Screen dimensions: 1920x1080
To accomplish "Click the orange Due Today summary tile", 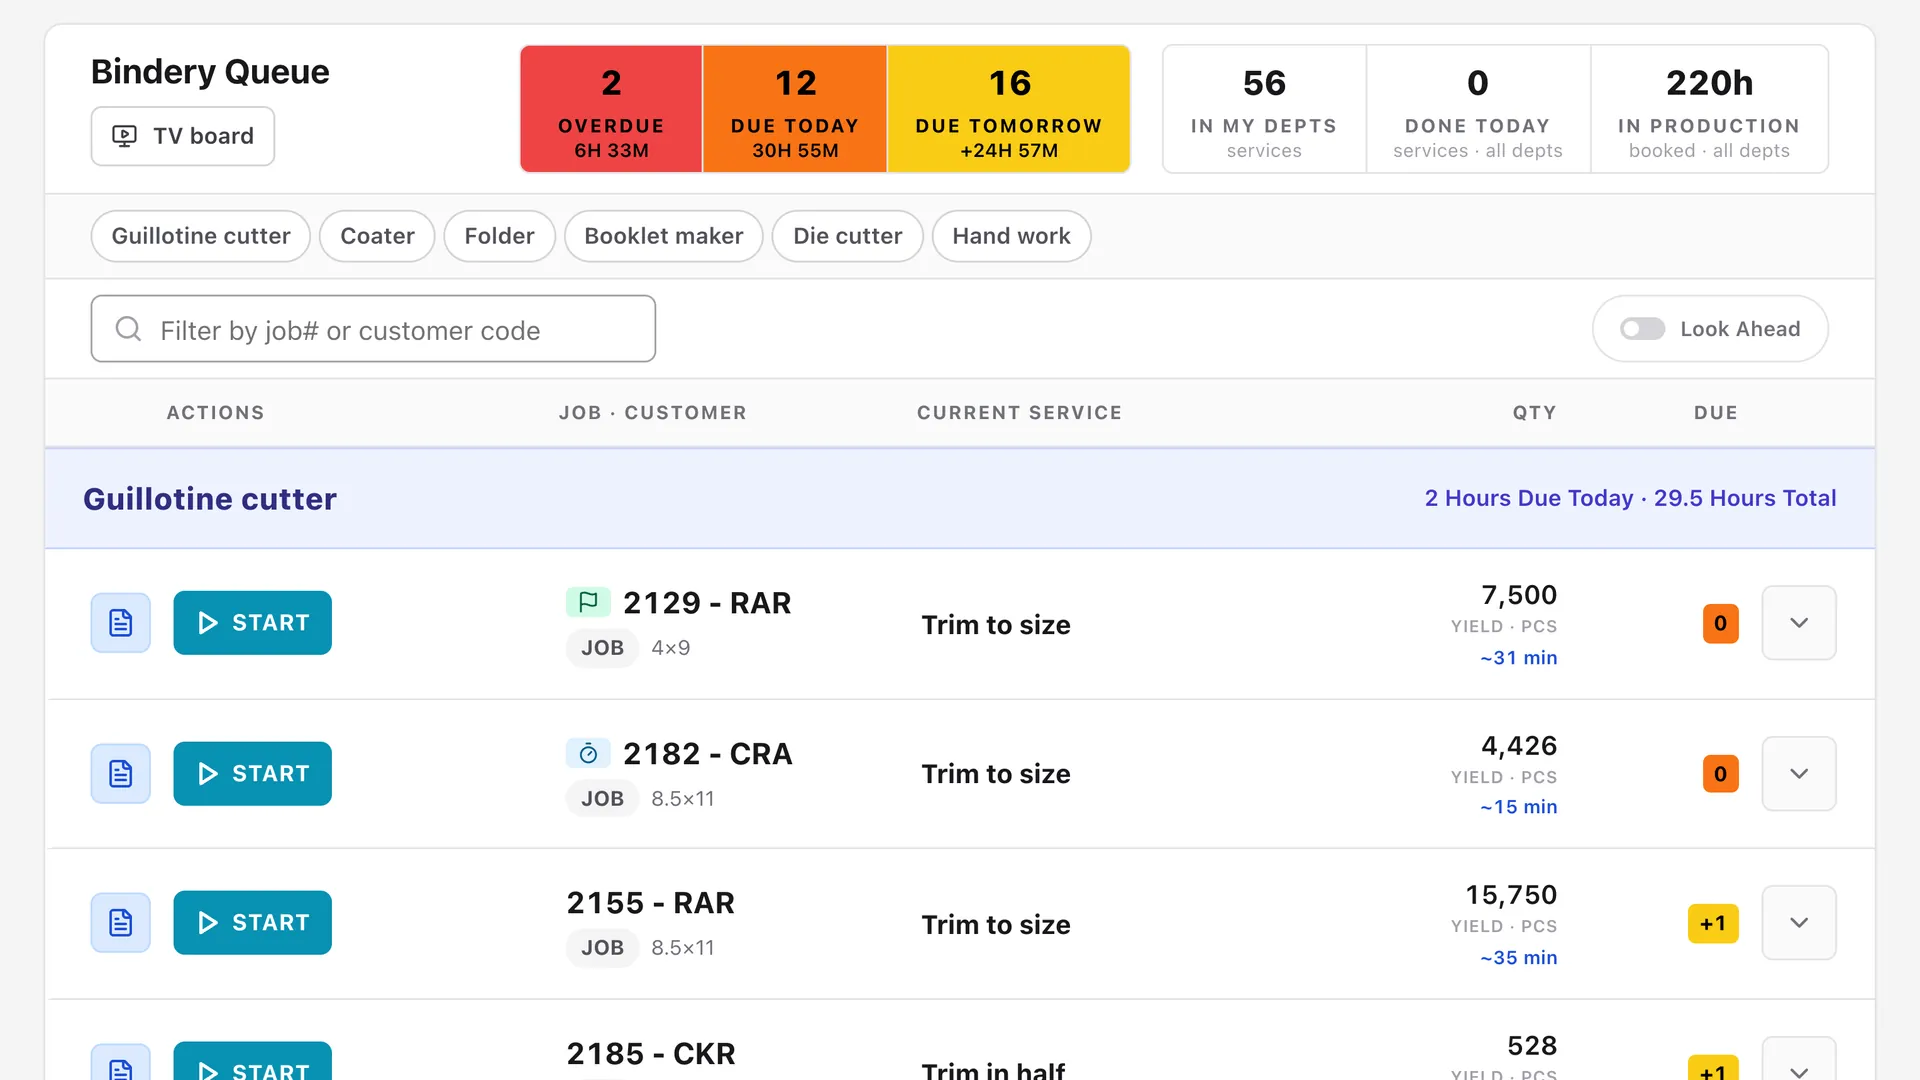I will [x=795, y=109].
